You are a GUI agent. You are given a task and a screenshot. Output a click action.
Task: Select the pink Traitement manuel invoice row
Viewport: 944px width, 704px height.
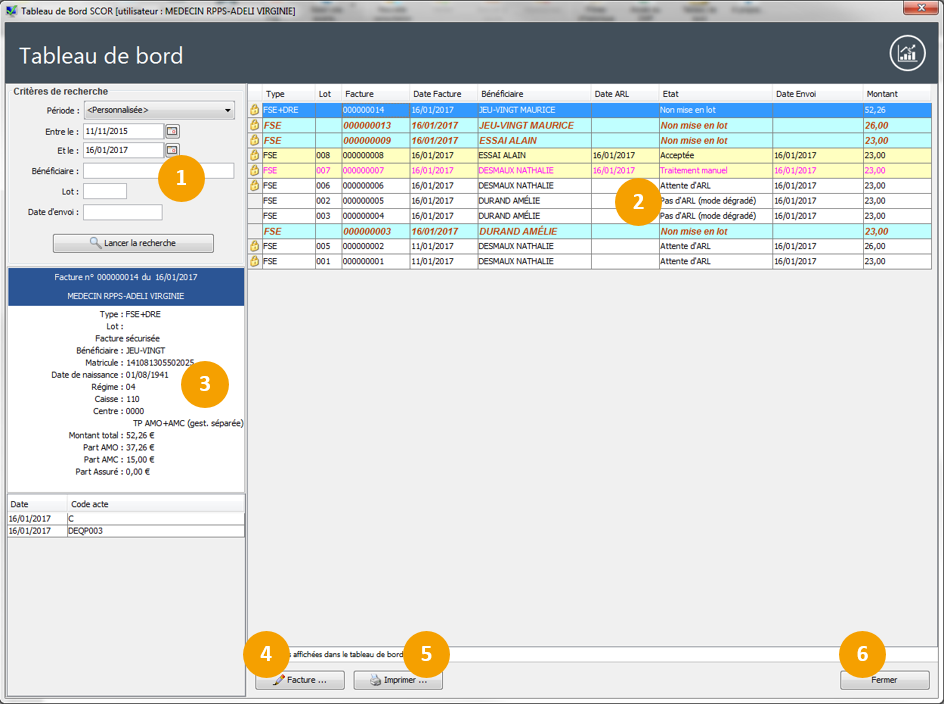tap(540, 171)
